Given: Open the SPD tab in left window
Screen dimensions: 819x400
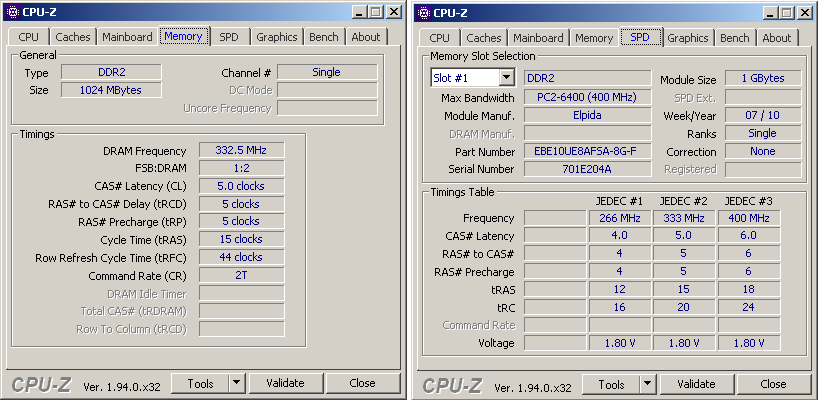Looking at the screenshot, I should (229, 37).
